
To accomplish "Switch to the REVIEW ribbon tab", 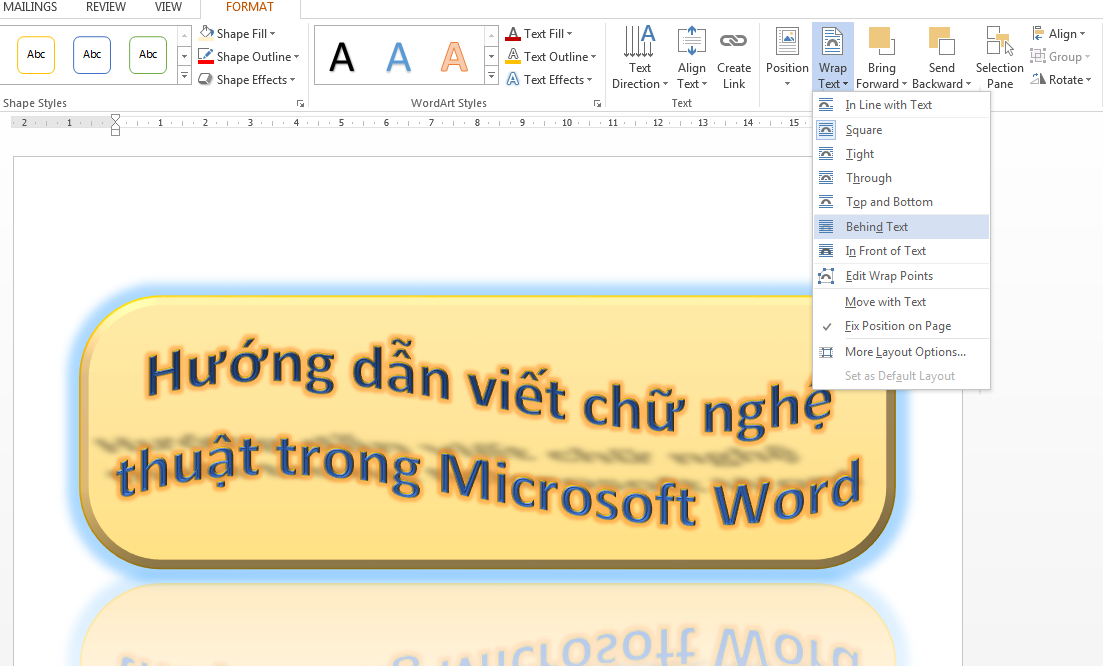I will (x=105, y=7).
